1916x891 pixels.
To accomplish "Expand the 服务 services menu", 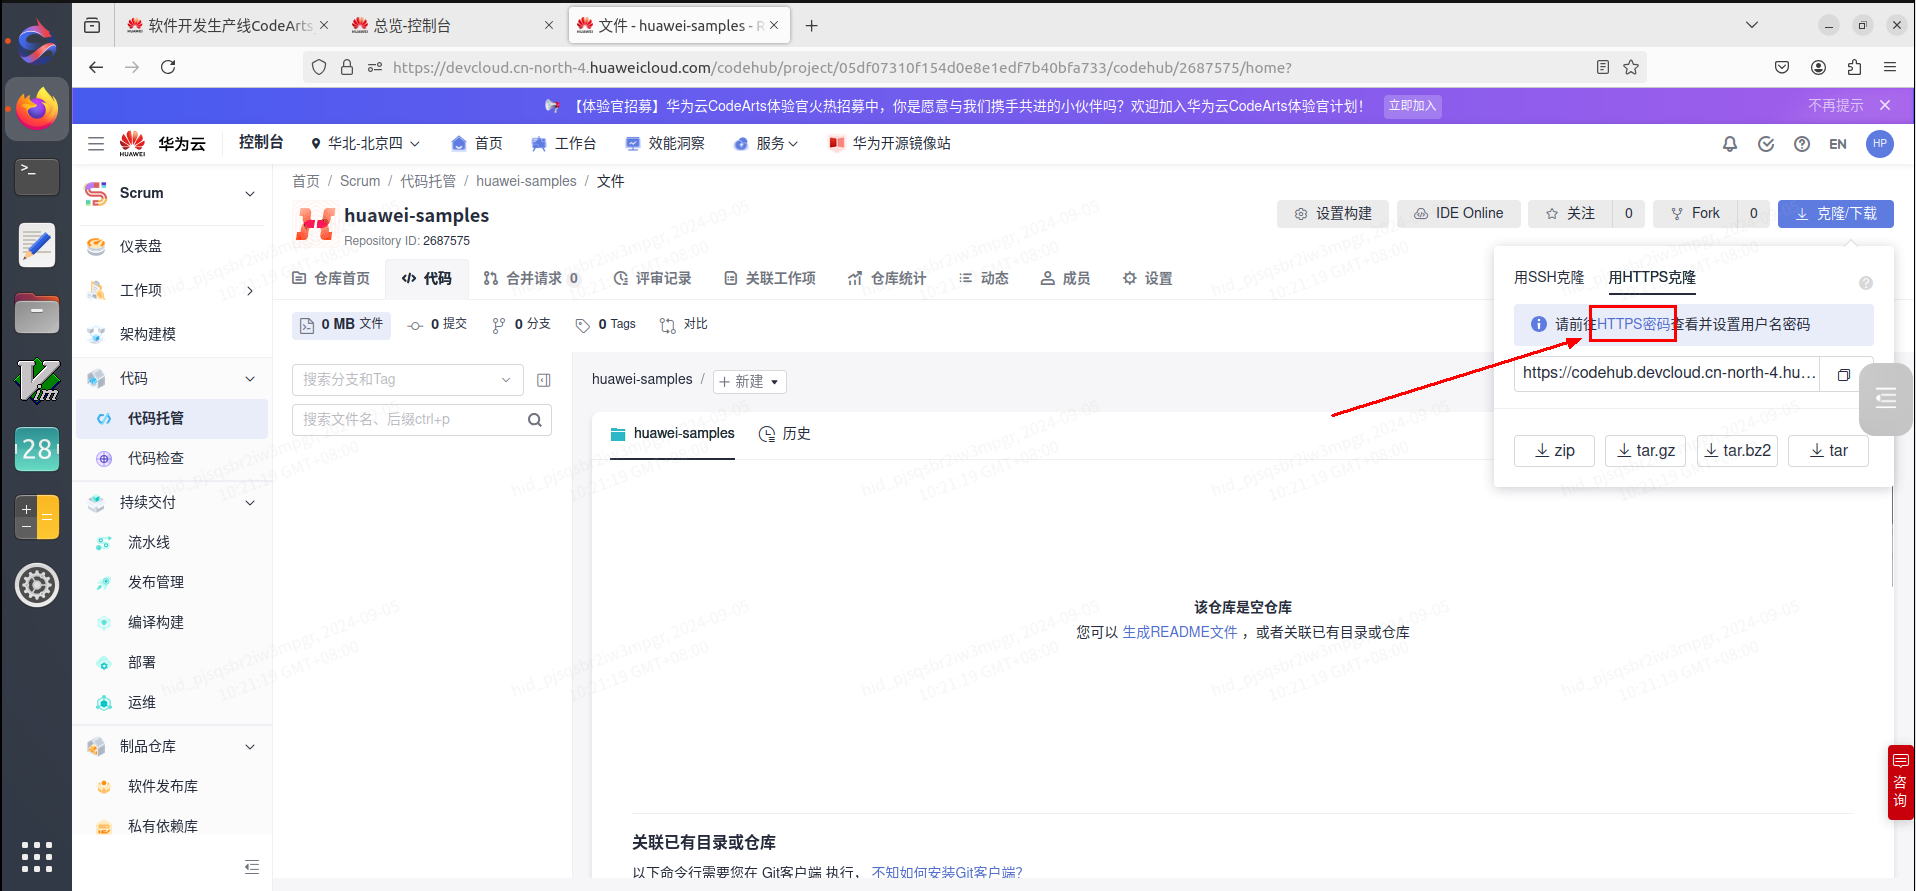I will click(767, 144).
